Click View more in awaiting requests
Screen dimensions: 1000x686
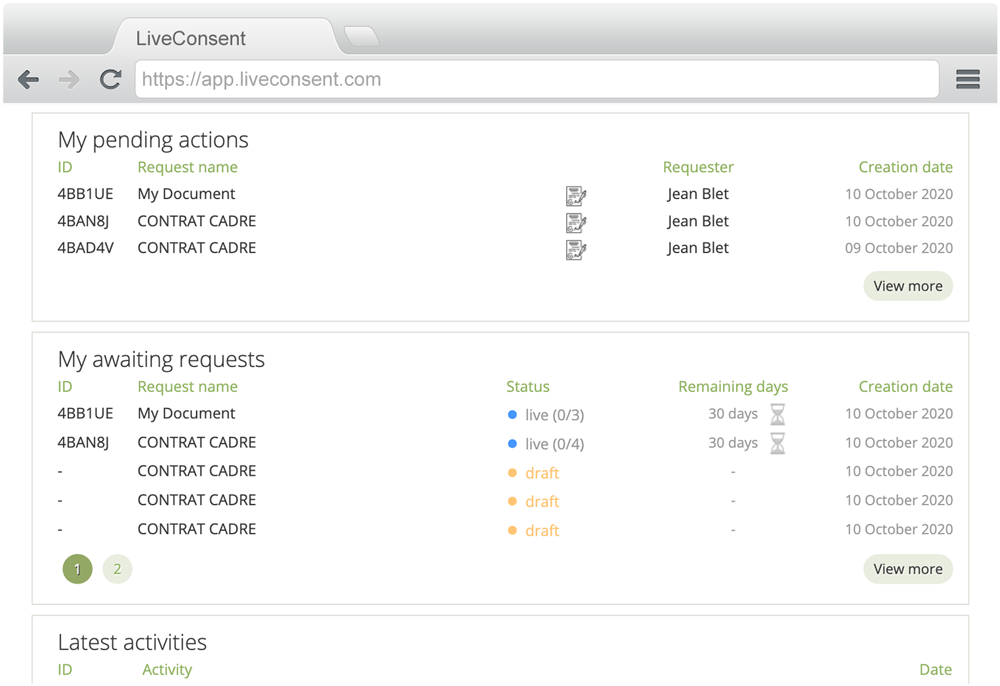(907, 569)
